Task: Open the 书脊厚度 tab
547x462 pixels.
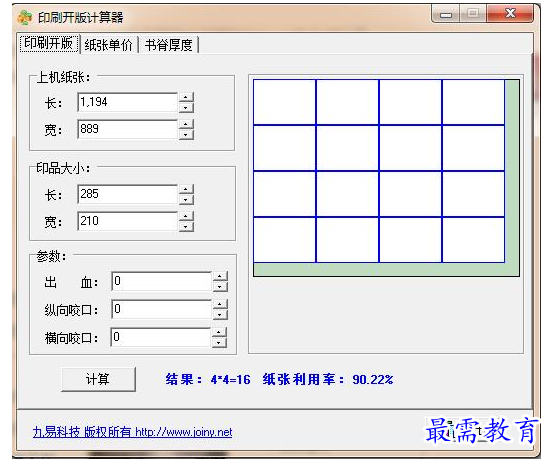Action: (x=168, y=45)
